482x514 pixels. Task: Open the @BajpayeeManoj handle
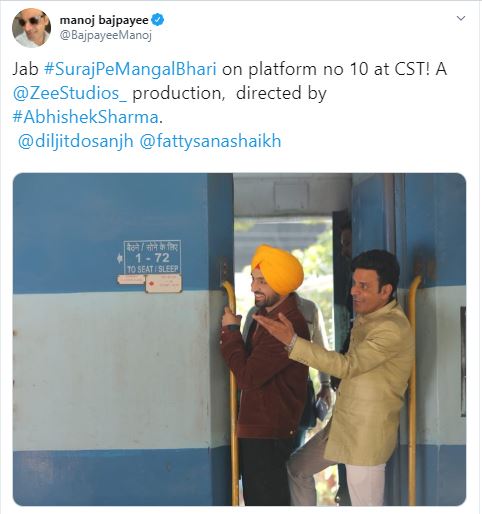tap(106, 35)
